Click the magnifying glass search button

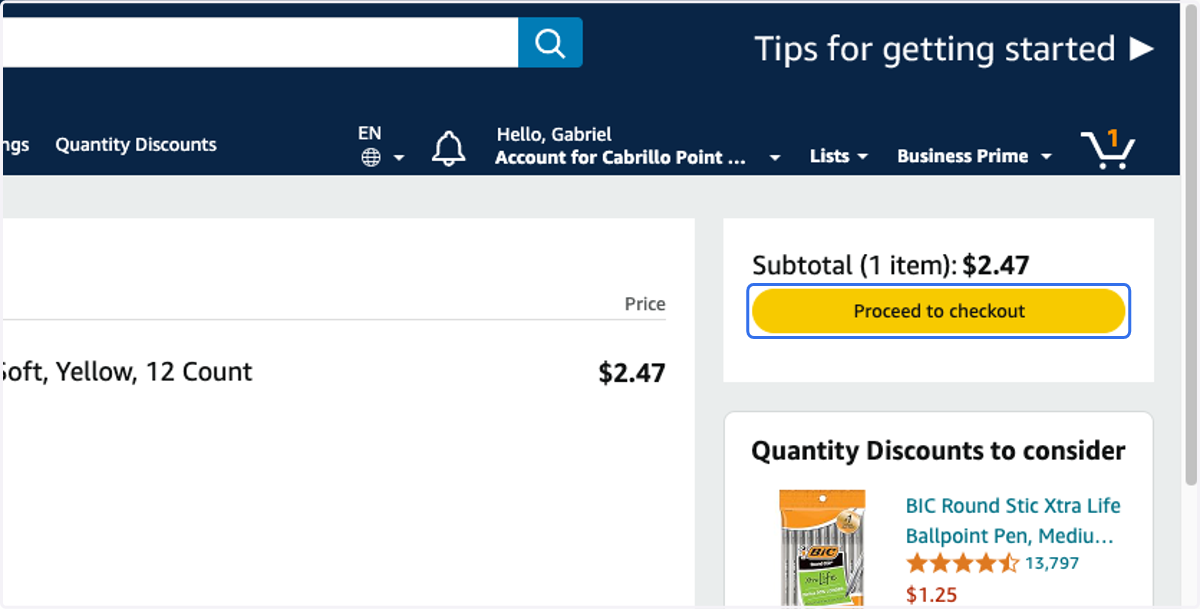point(550,43)
